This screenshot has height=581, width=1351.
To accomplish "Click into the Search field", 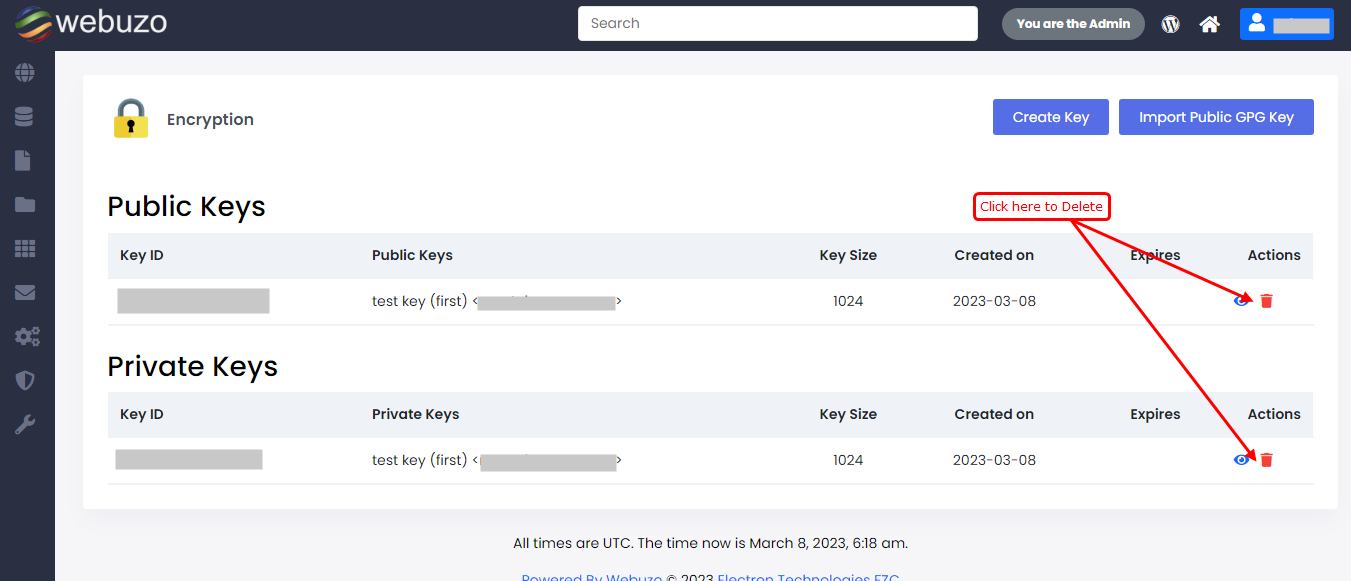I will click(x=777, y=24).
